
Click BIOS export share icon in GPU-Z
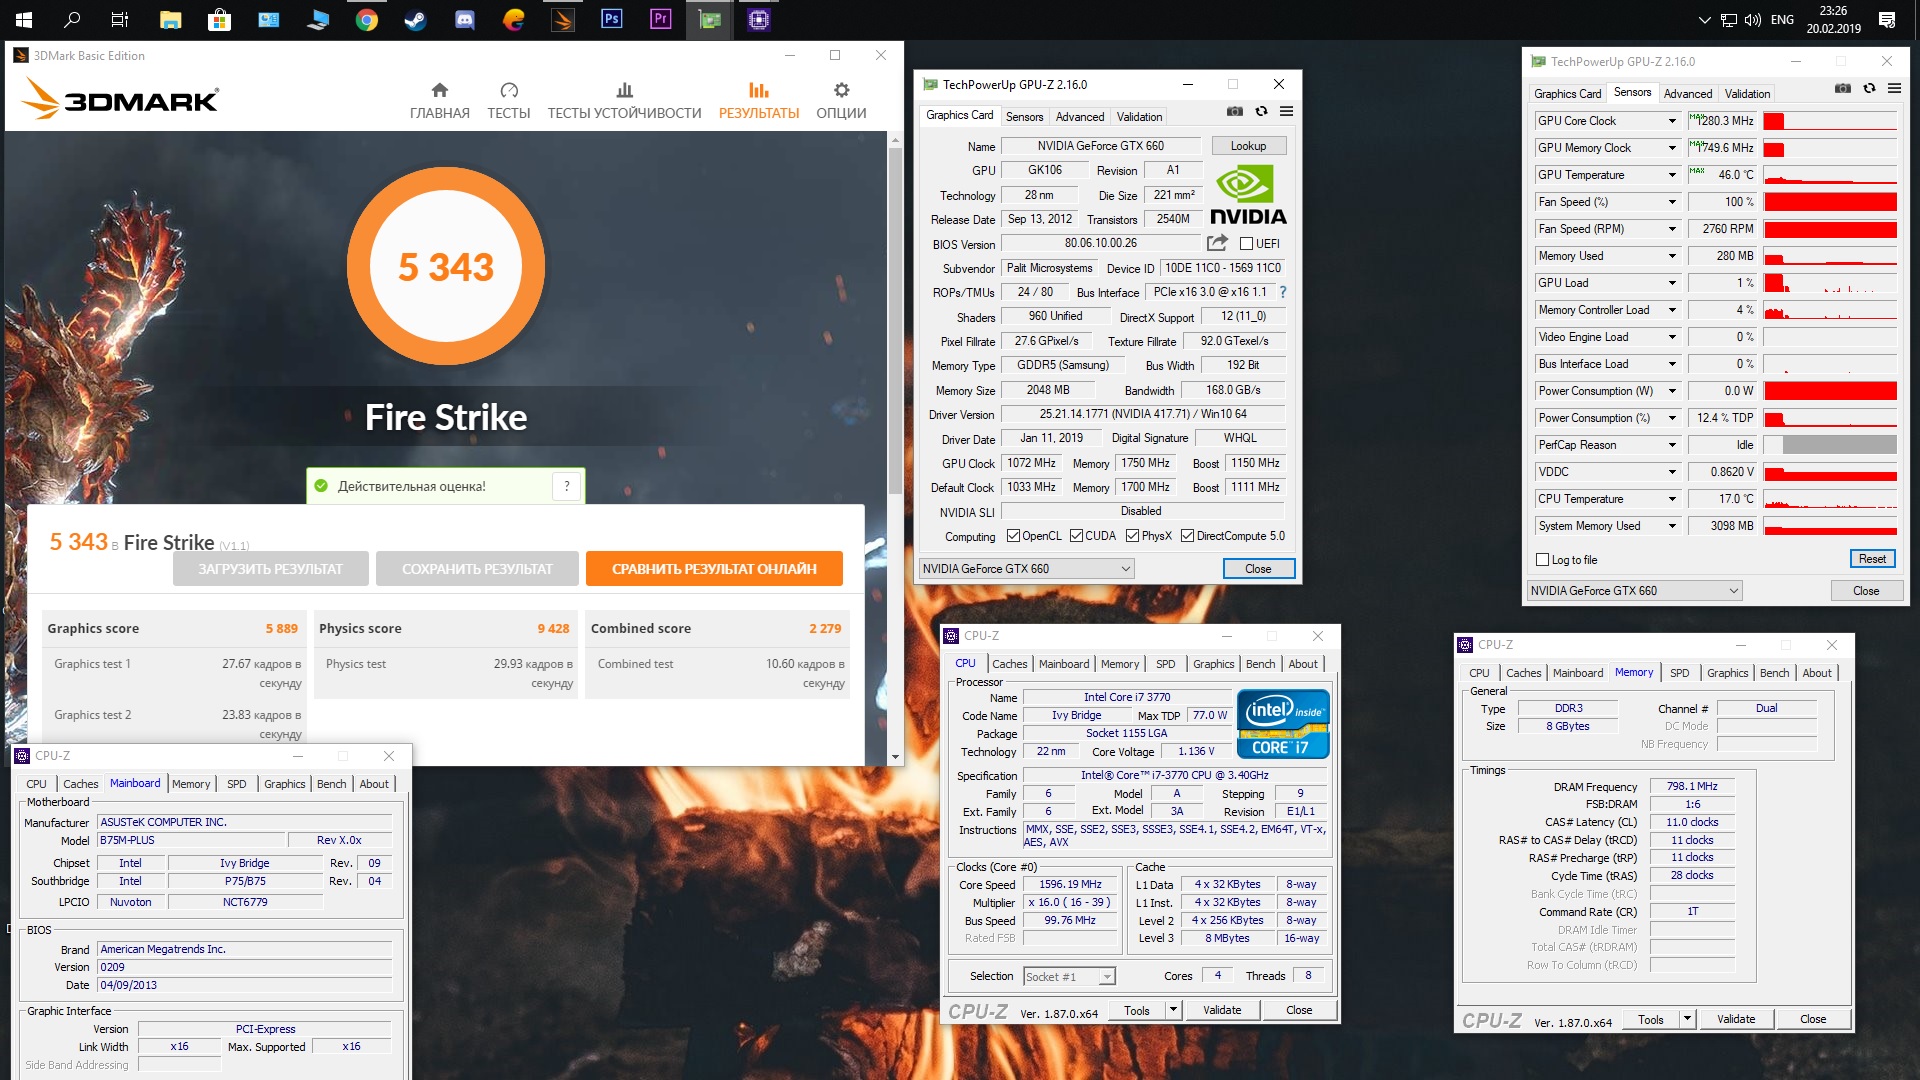(x=1217, y=243)
